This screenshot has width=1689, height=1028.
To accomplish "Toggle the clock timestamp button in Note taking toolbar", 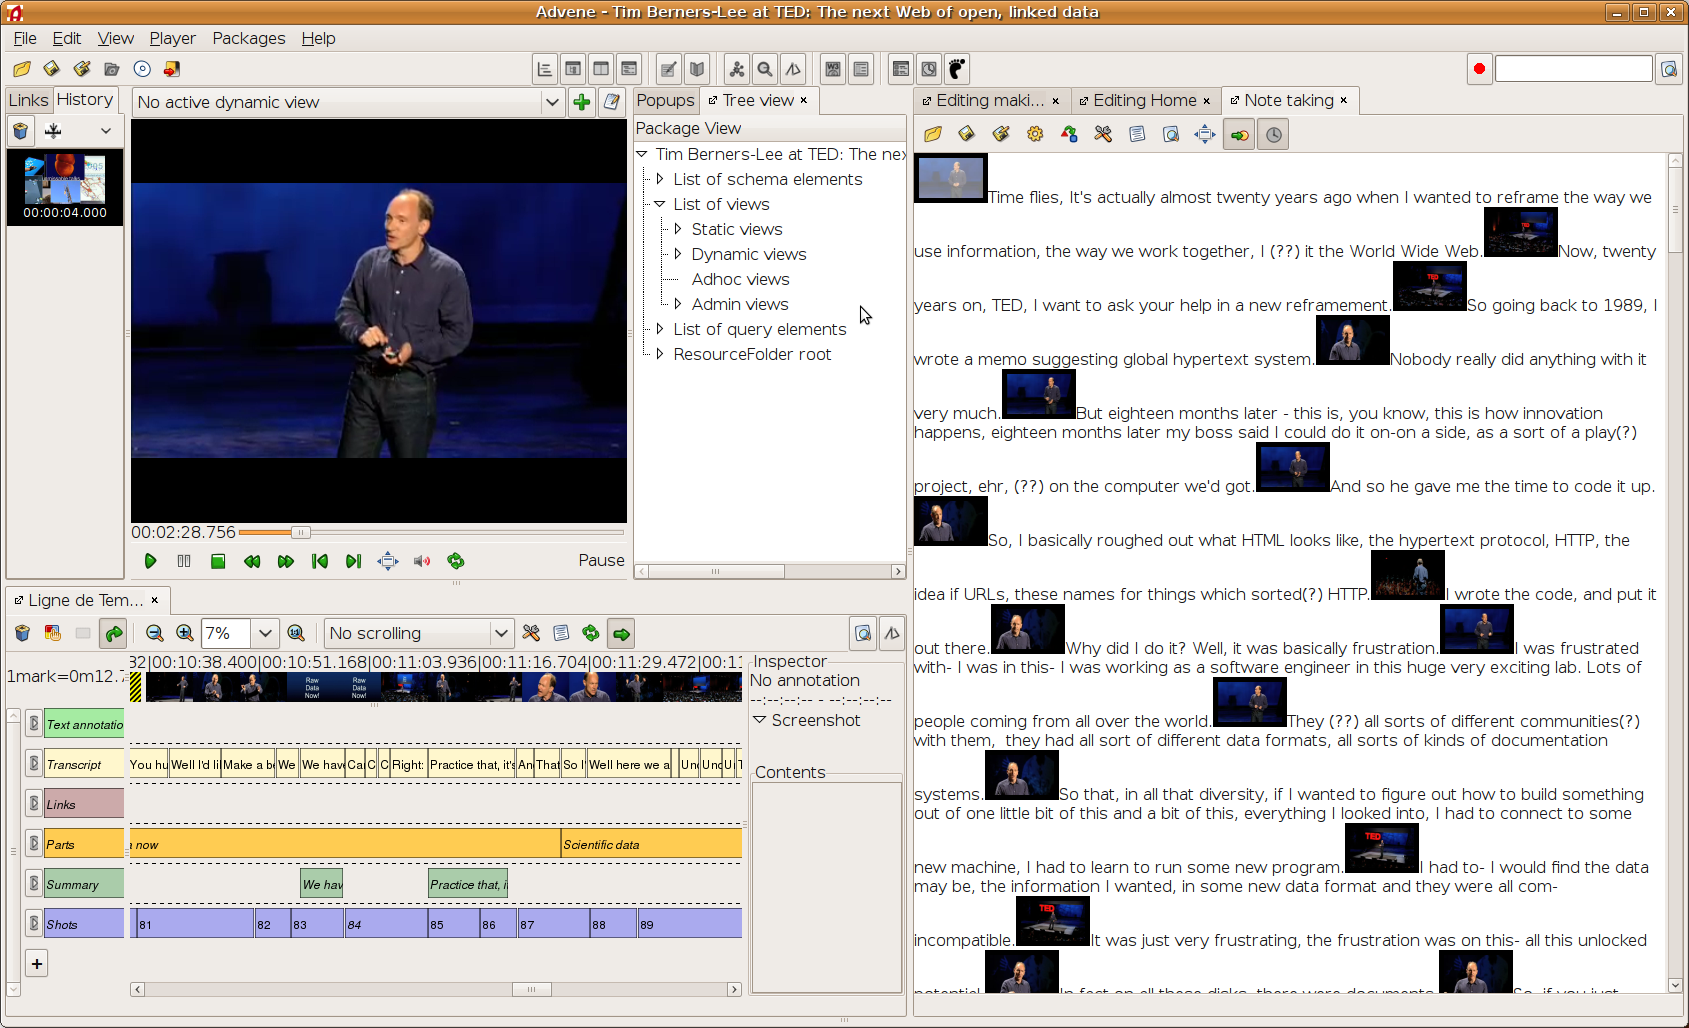I will (x=1273, y=134).
